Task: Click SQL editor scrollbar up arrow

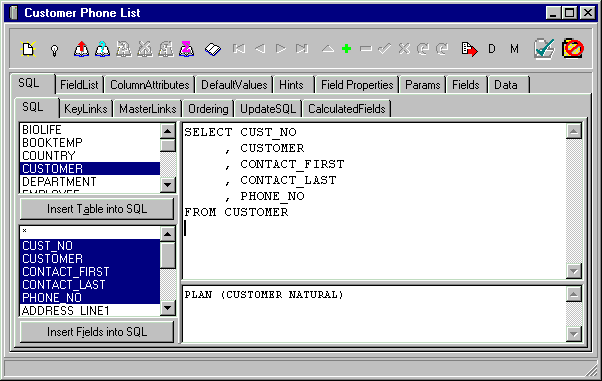Action: pos(574,131)
